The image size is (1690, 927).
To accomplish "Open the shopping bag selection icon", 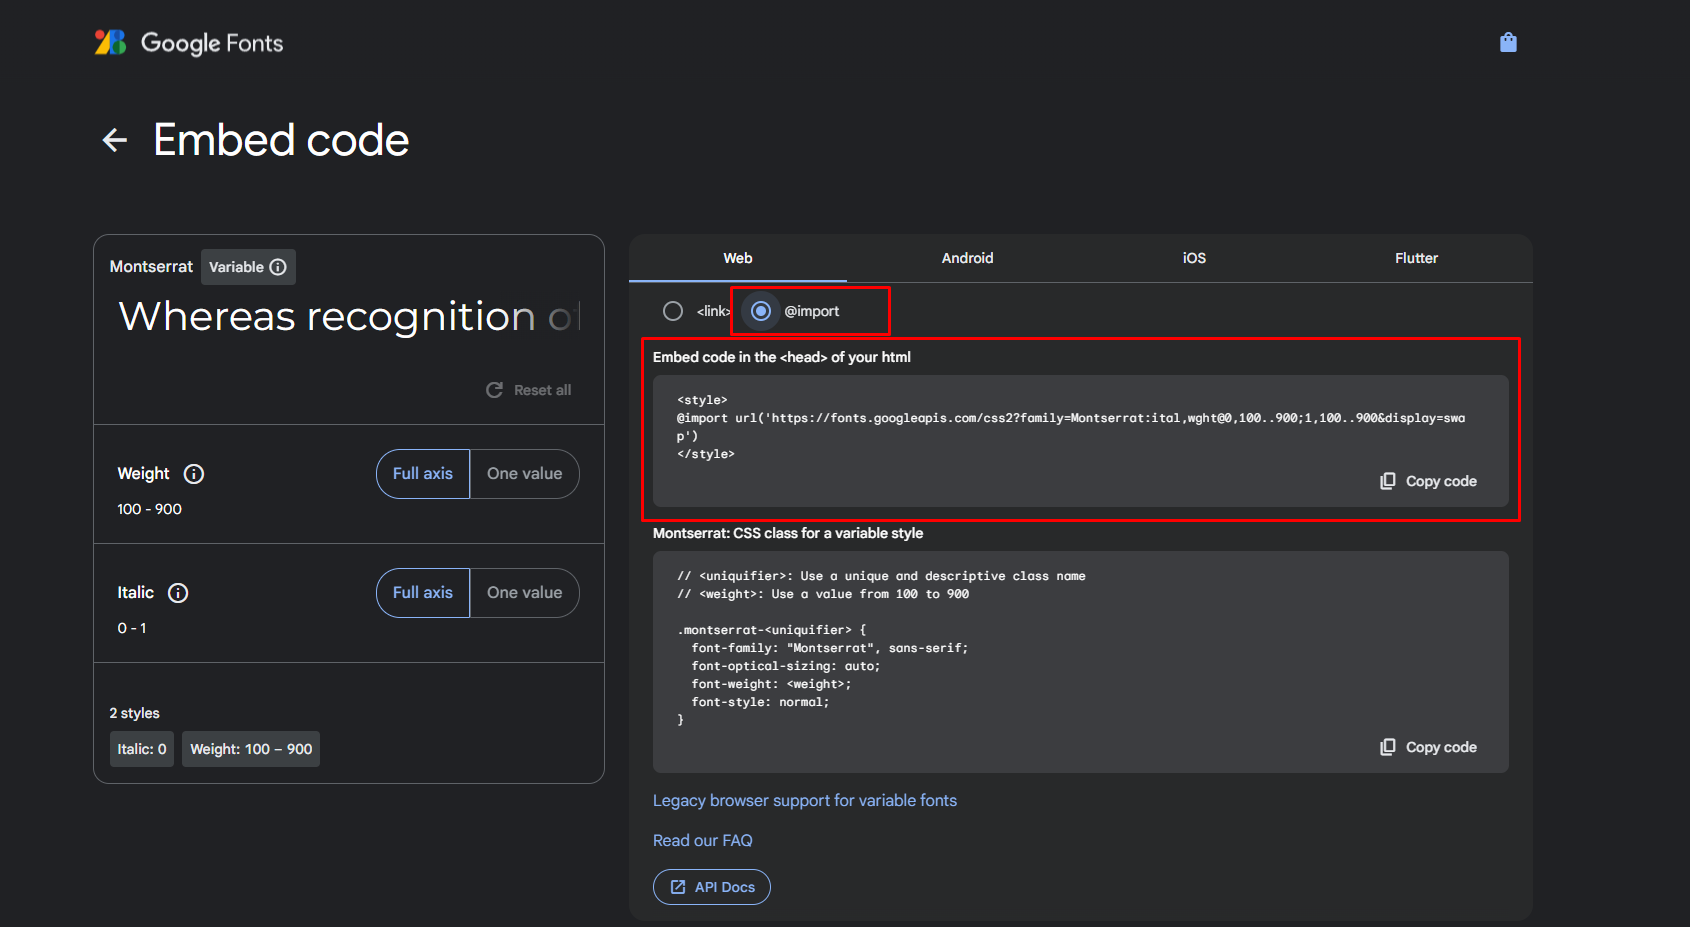I will coord(1508,42).
